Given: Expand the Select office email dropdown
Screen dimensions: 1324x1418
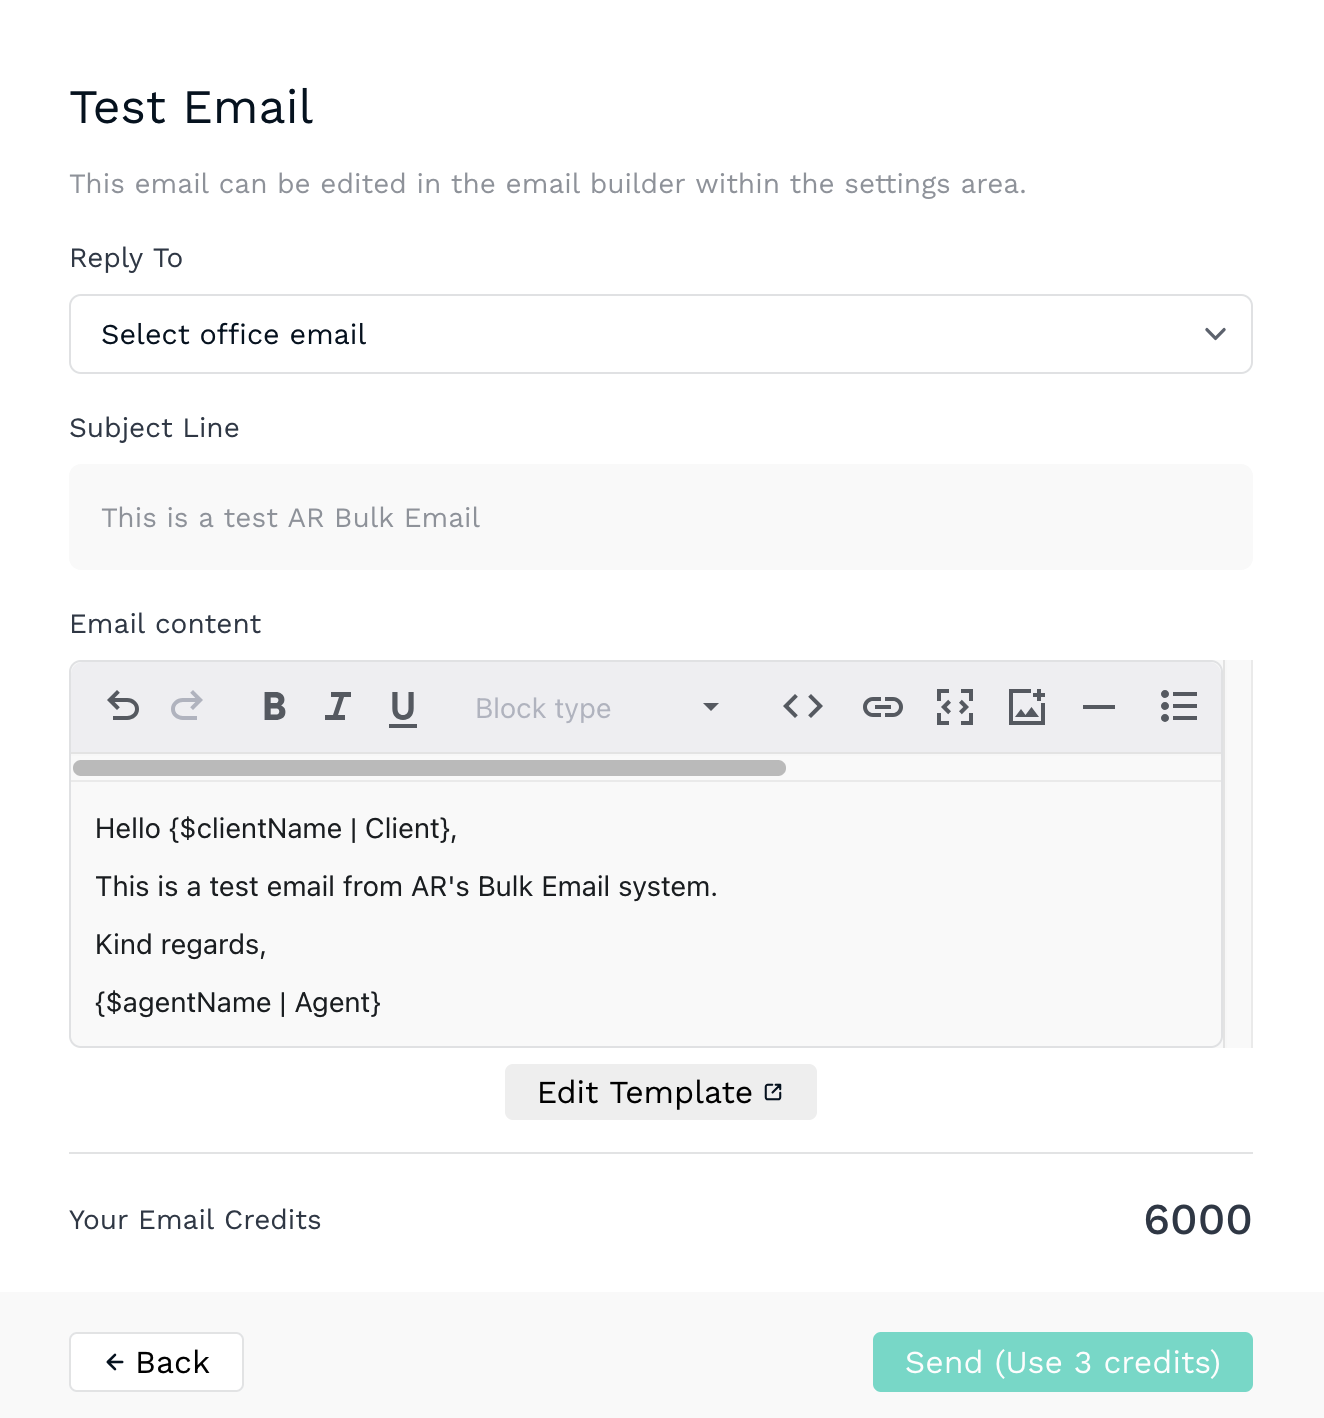Looking at the screenshot, I should point(661,334).
